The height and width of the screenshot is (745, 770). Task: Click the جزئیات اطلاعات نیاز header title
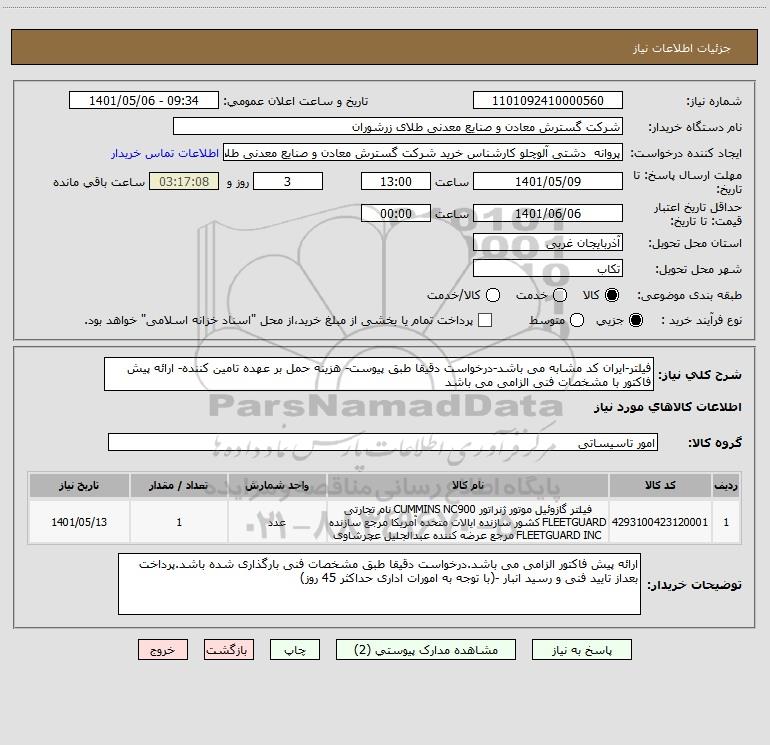682,48
